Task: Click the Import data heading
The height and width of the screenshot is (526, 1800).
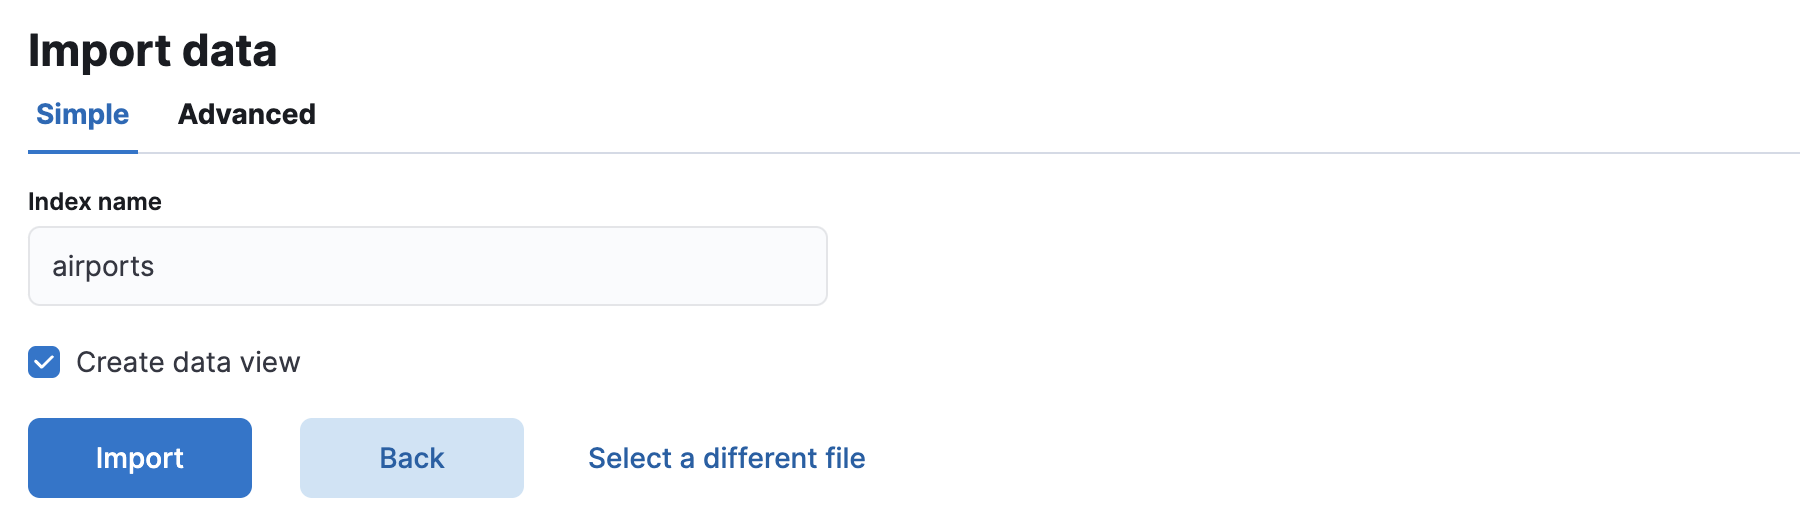Action: [153, 51]
